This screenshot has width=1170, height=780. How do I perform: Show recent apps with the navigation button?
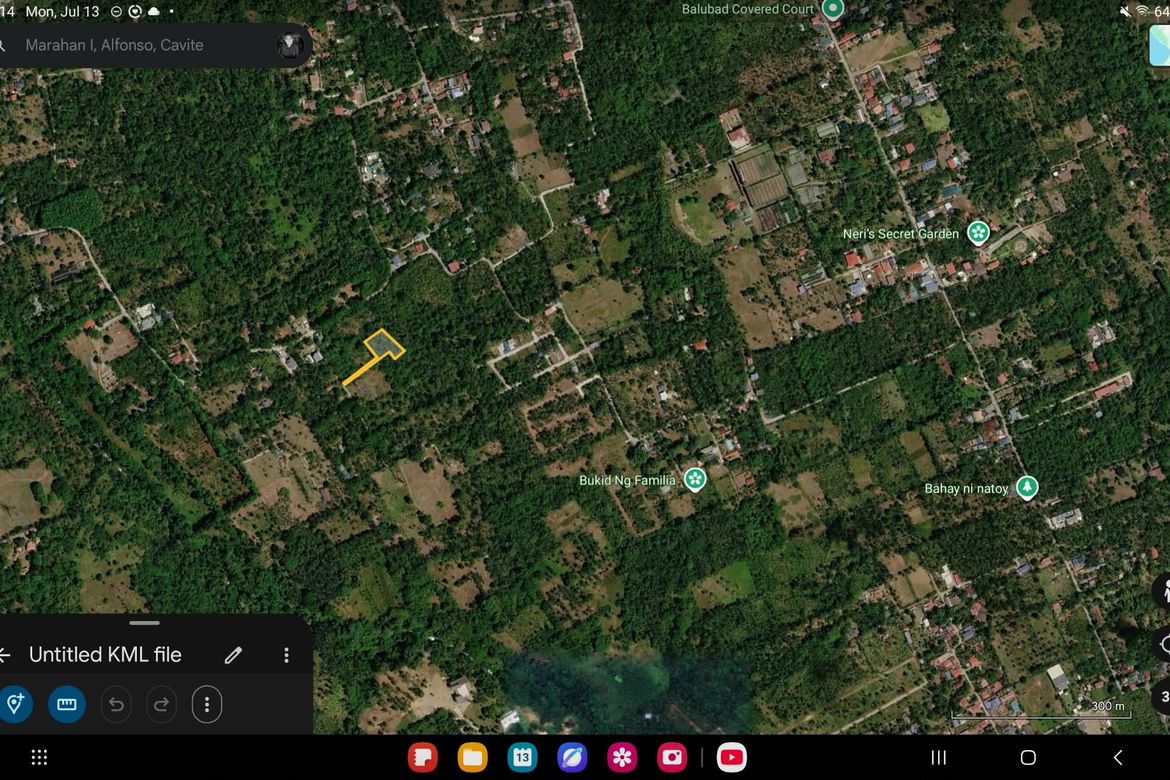[x=939, y=758]
